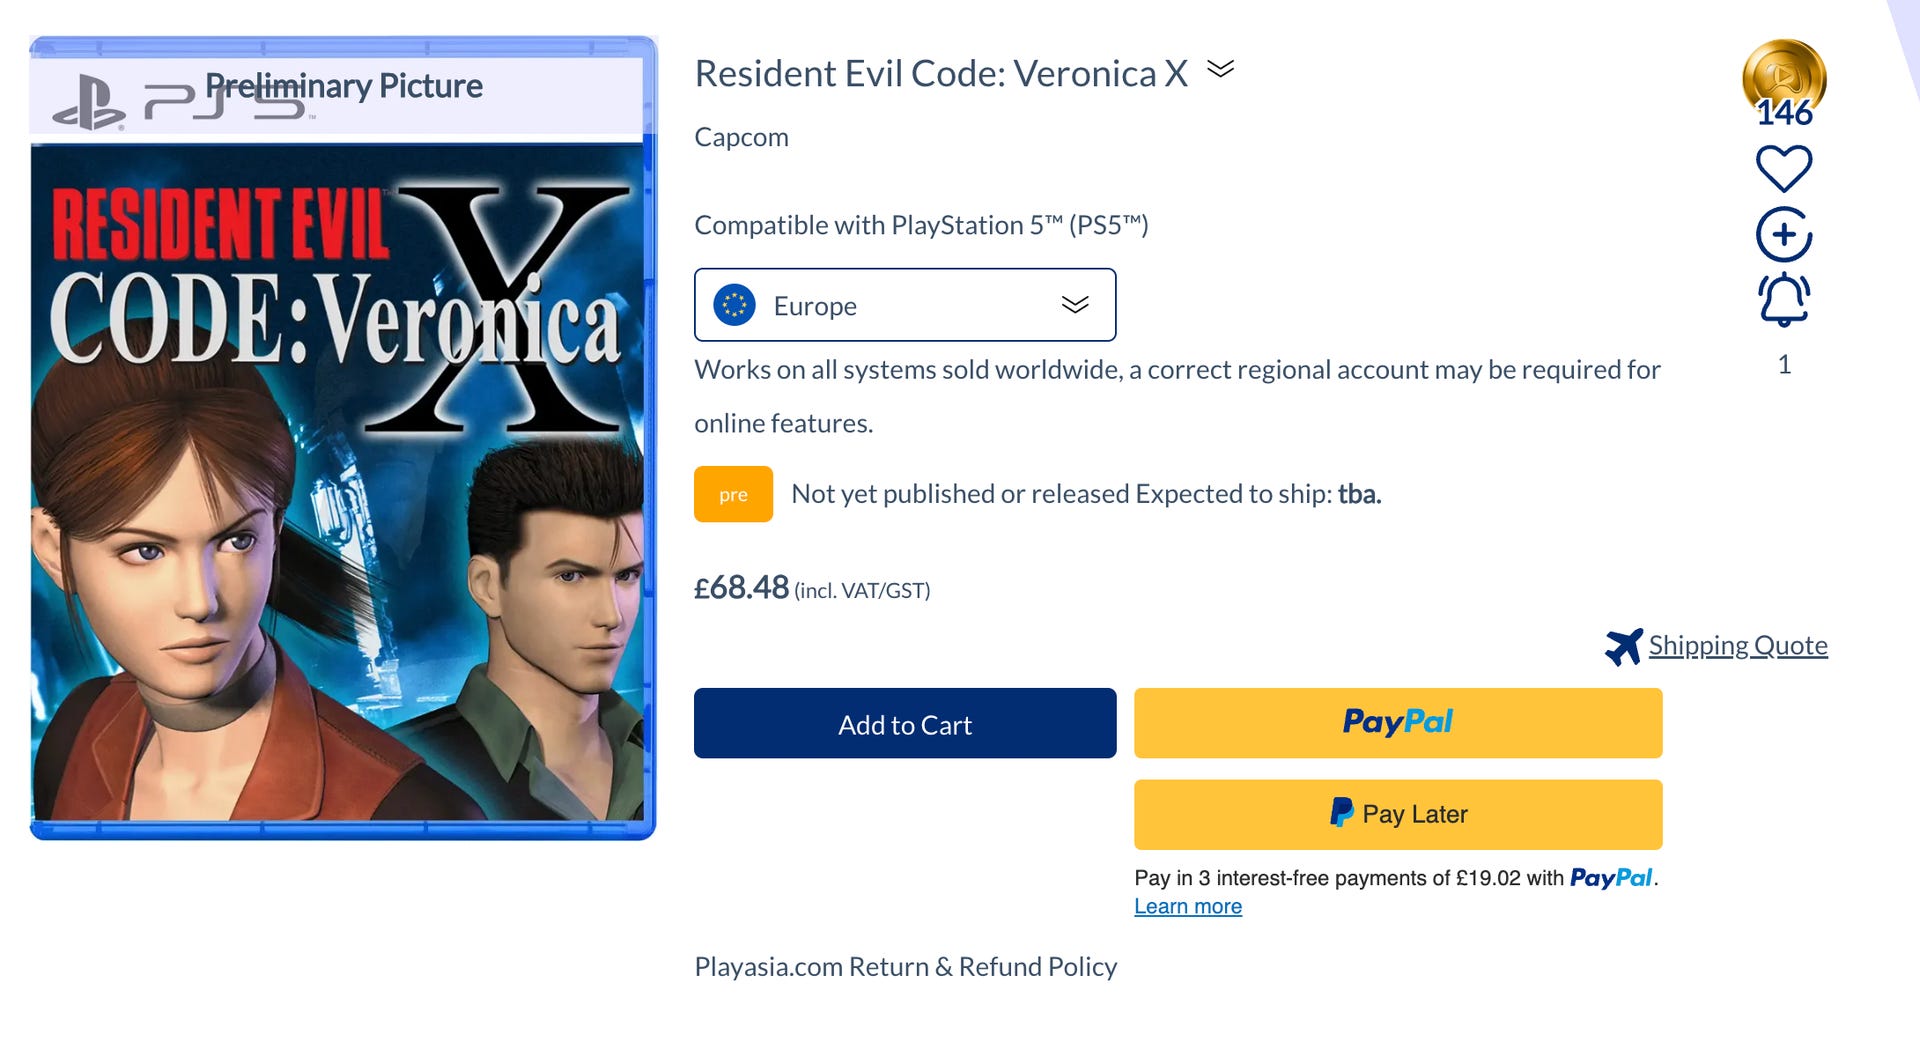Click the dropdown arrow in region selector

point(1075,305)
